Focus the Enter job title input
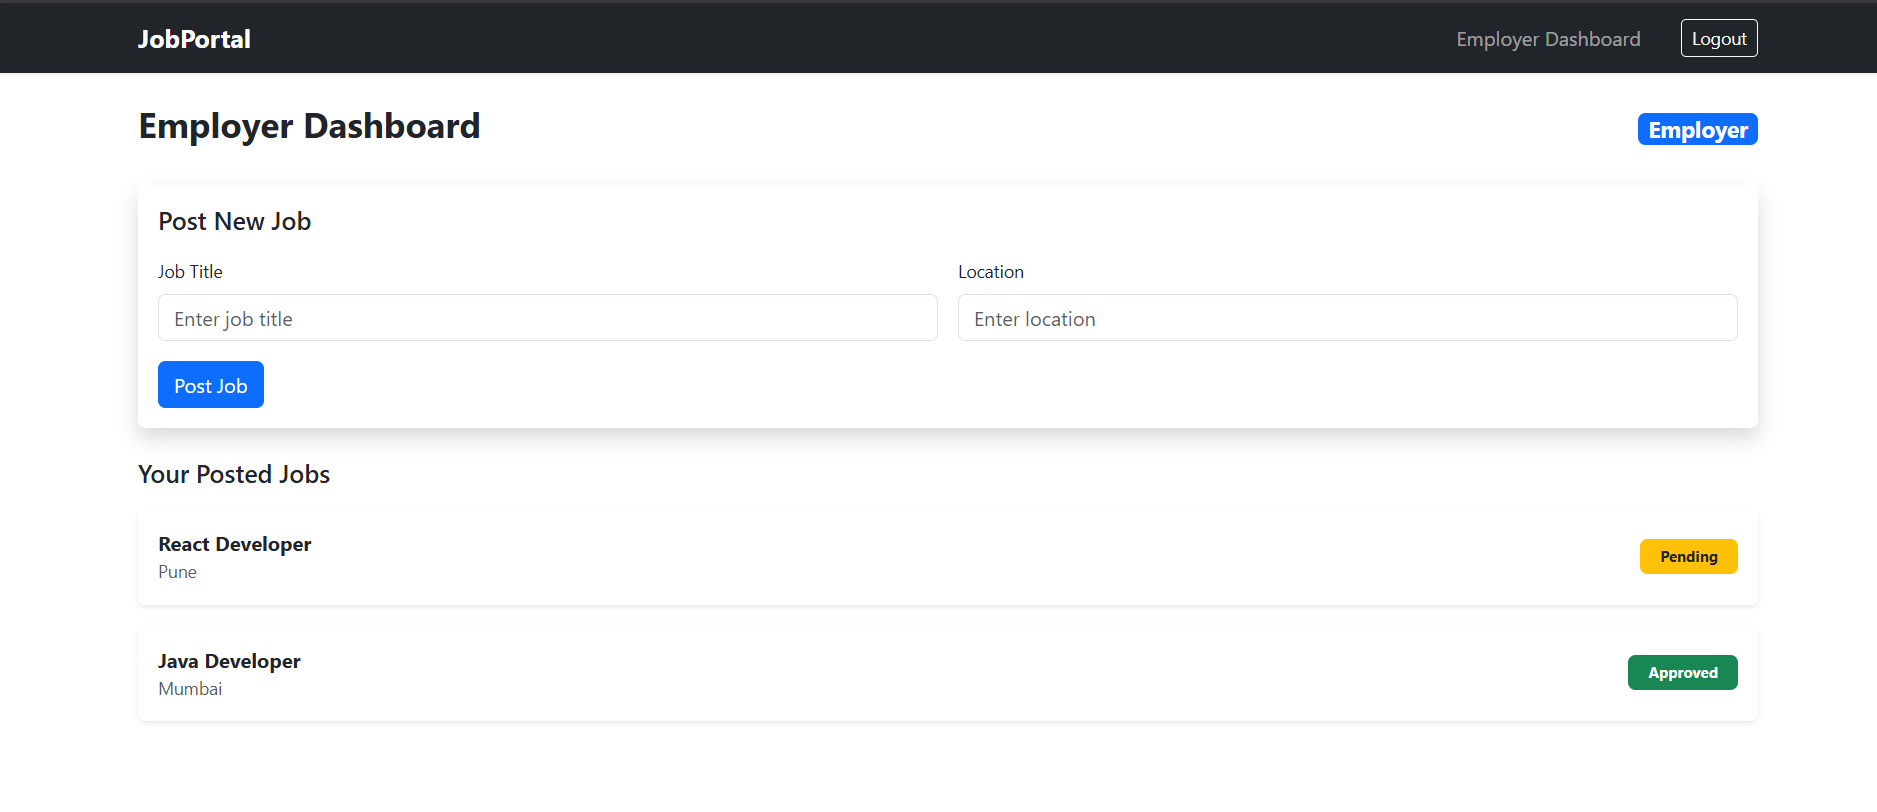This screenshot has width=1877, height=812. click(x=547, y=318)
